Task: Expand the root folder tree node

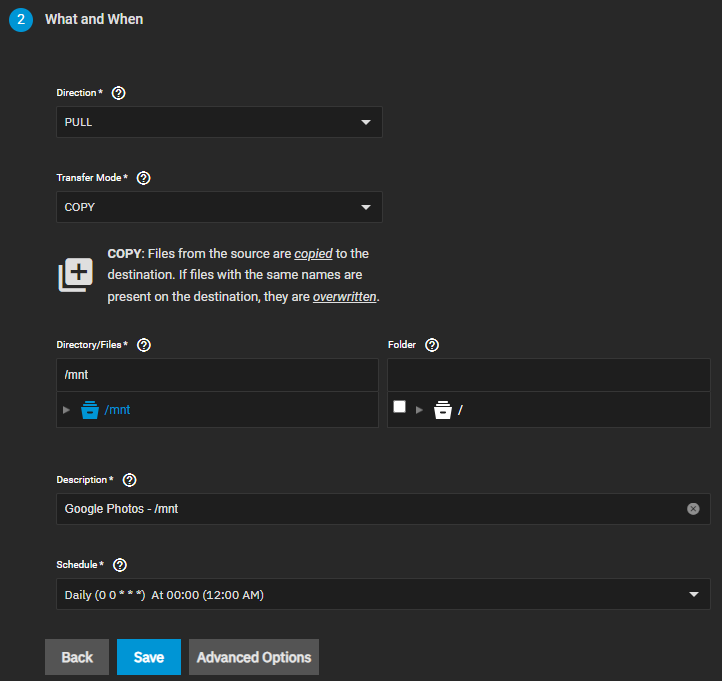Action: 420,410
